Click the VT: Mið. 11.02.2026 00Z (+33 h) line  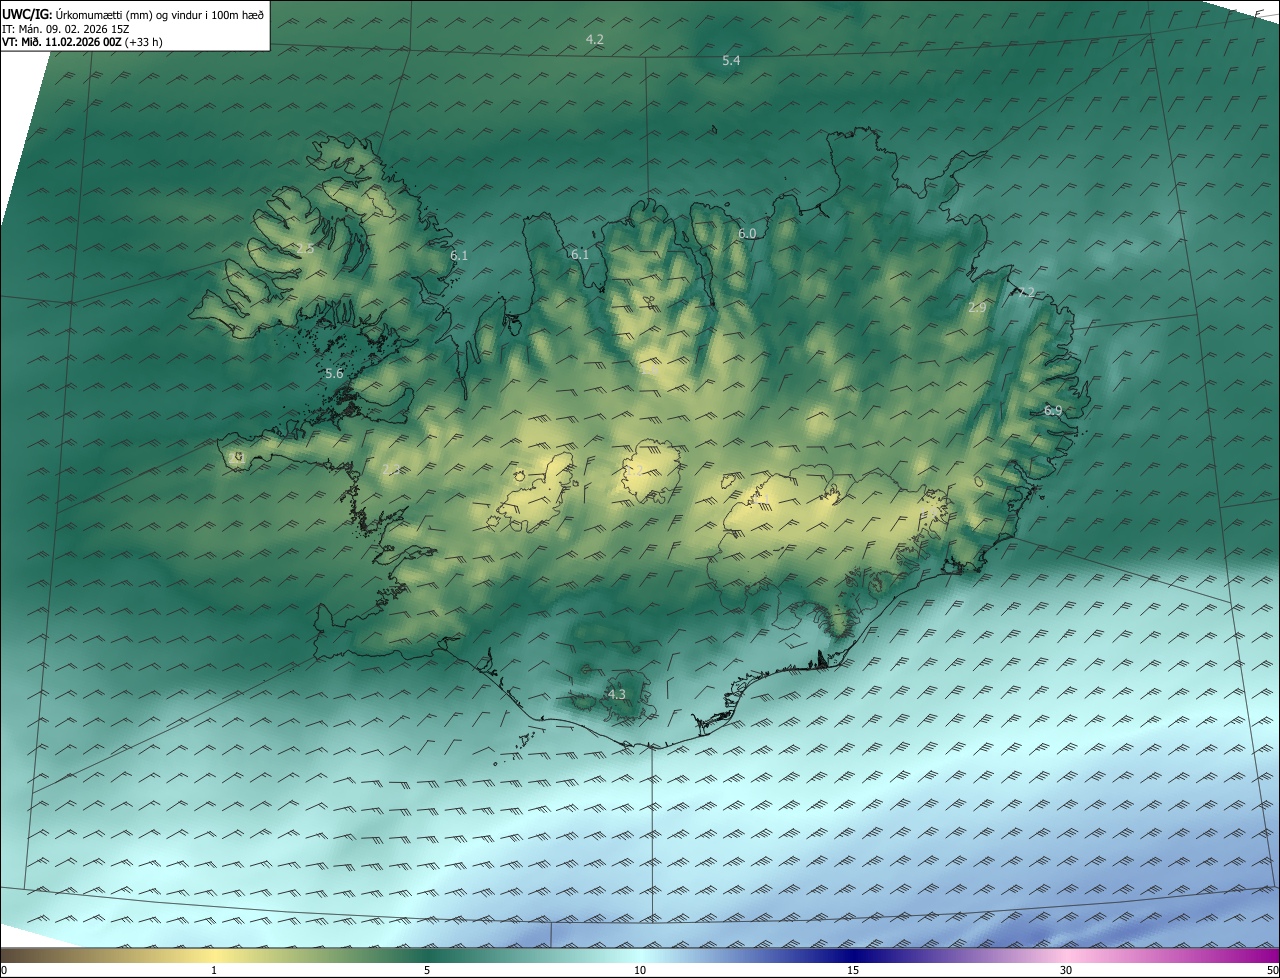tap(82, 42)
